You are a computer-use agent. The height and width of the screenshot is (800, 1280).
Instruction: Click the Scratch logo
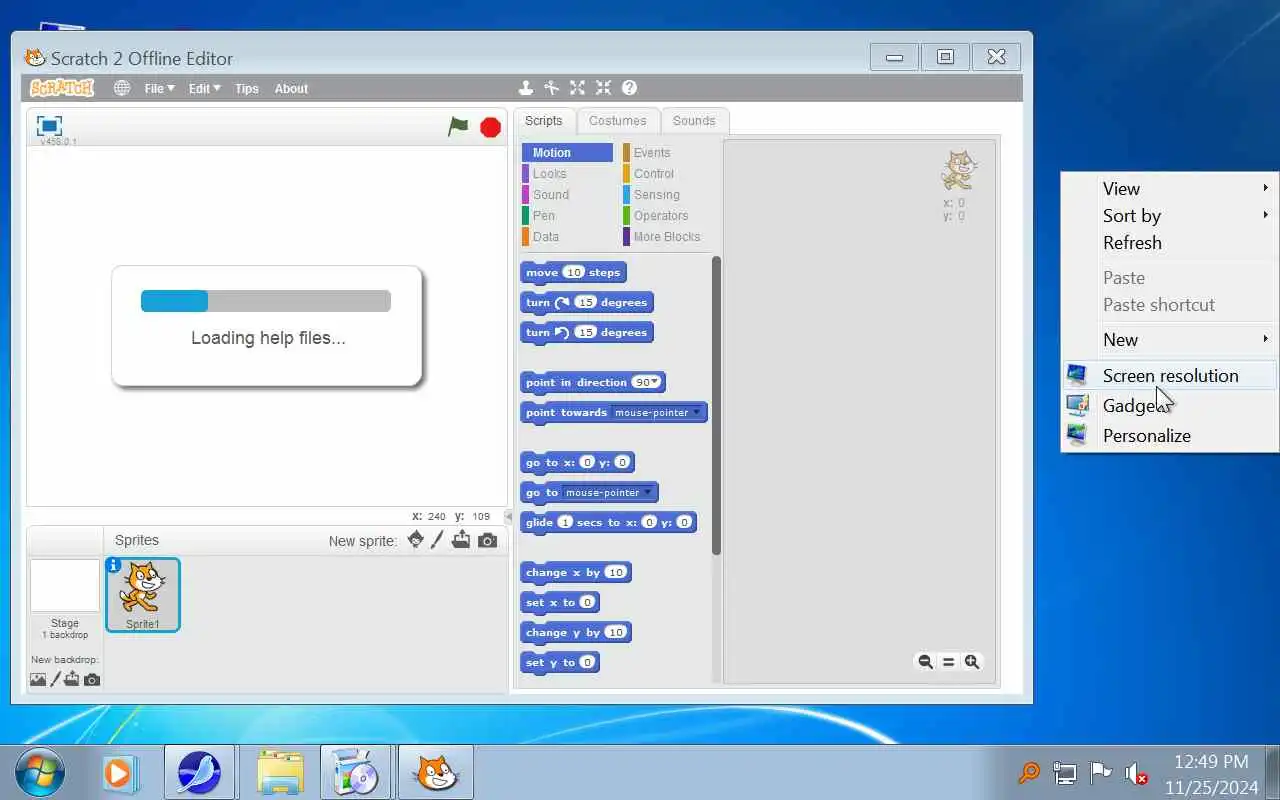coord(62,88)
